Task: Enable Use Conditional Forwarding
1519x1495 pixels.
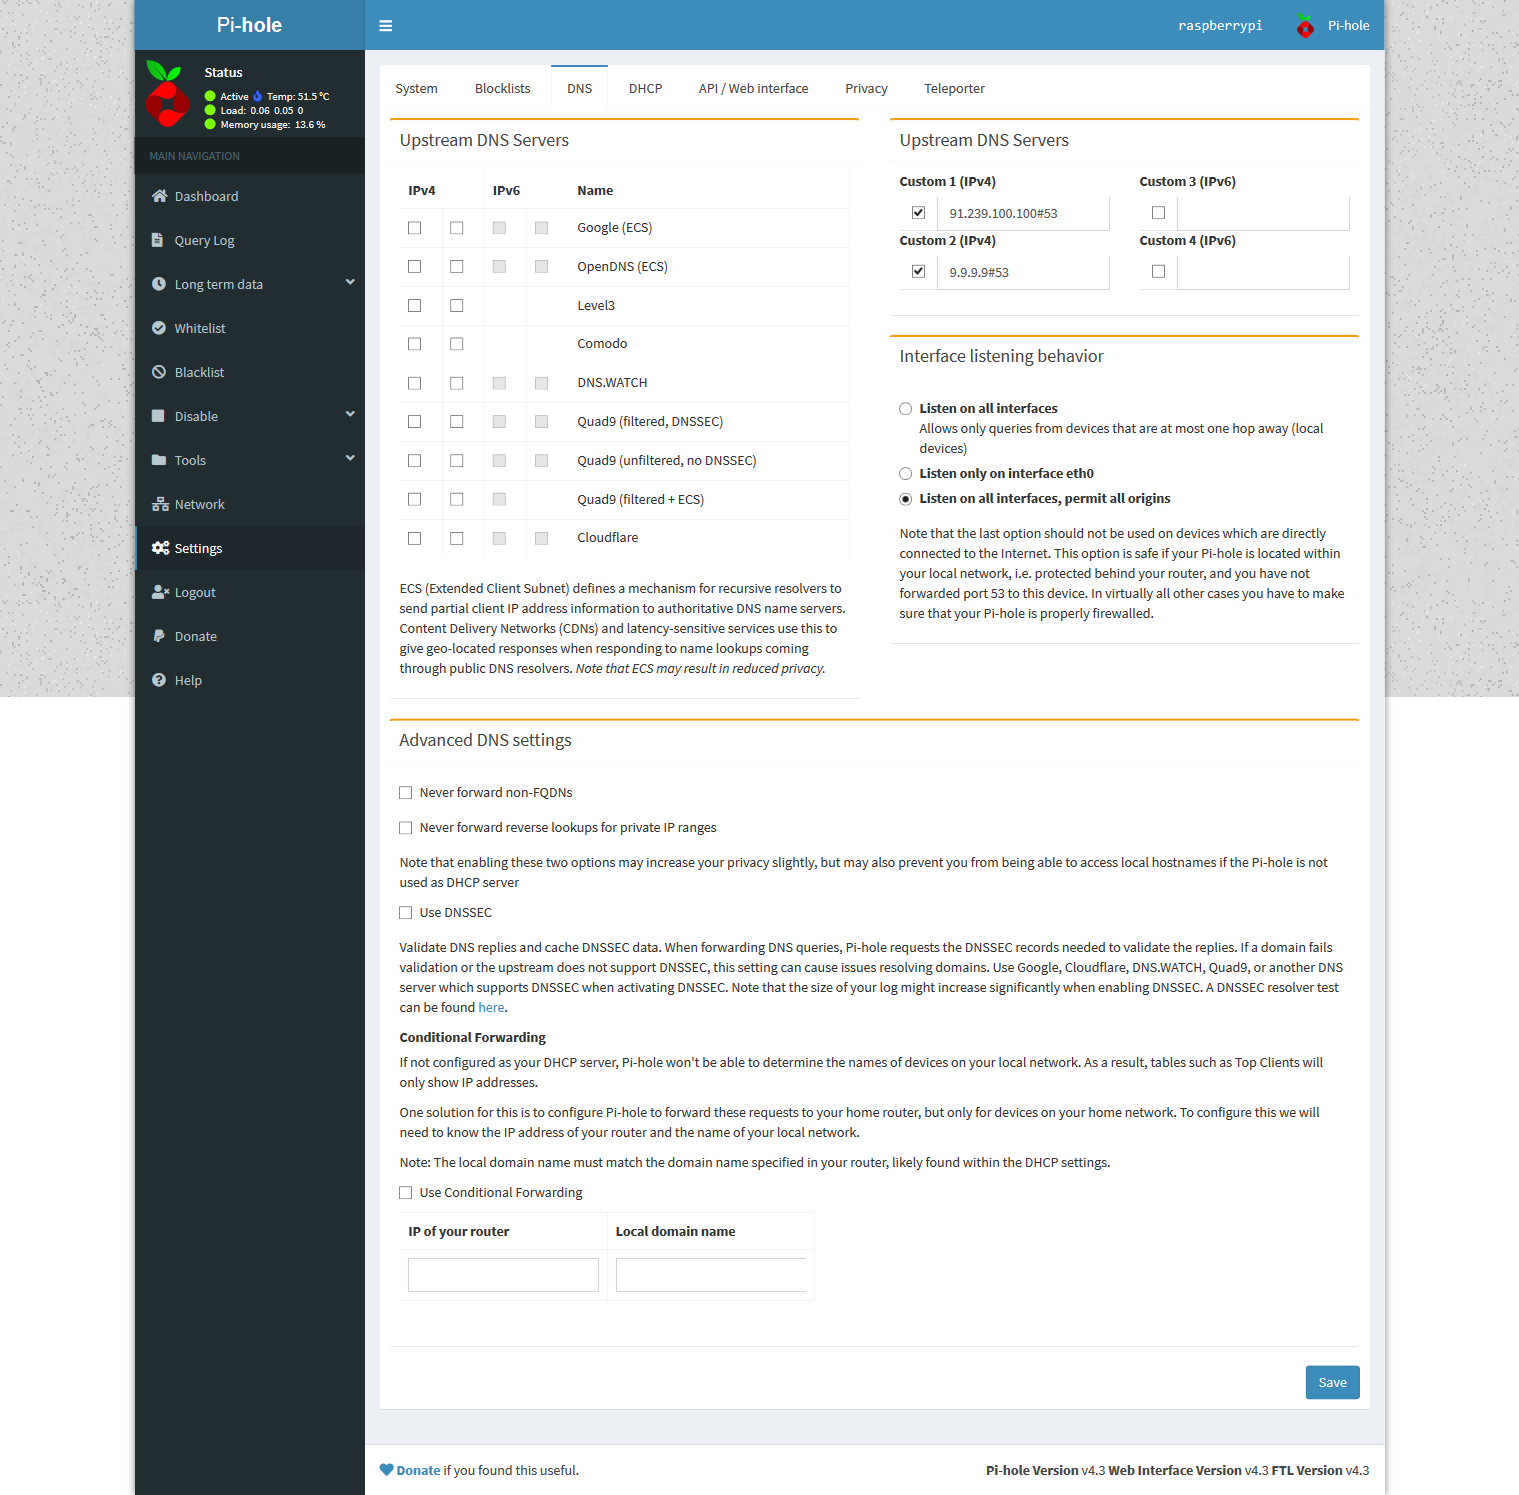Action: click(x=405, y=1193)
